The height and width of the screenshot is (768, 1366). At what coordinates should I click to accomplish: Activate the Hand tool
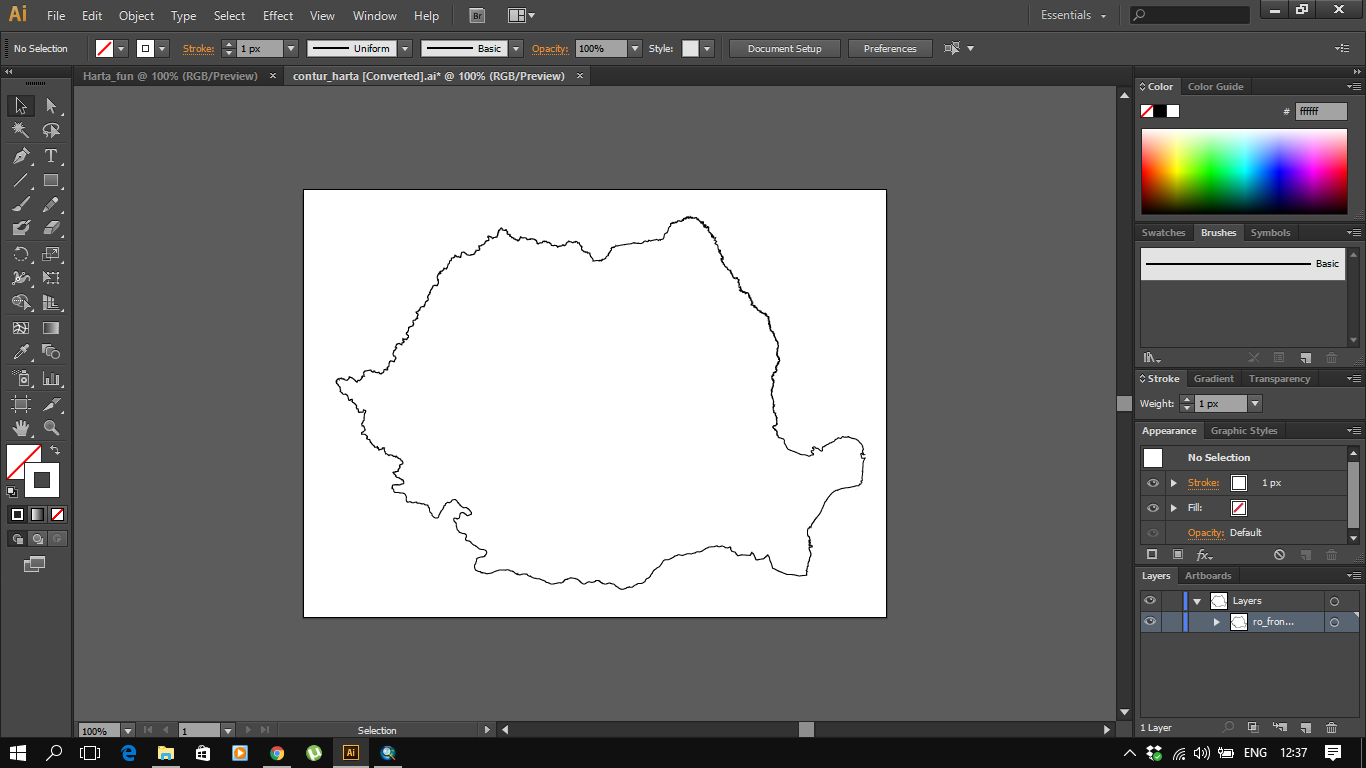[x=21, y=428]
